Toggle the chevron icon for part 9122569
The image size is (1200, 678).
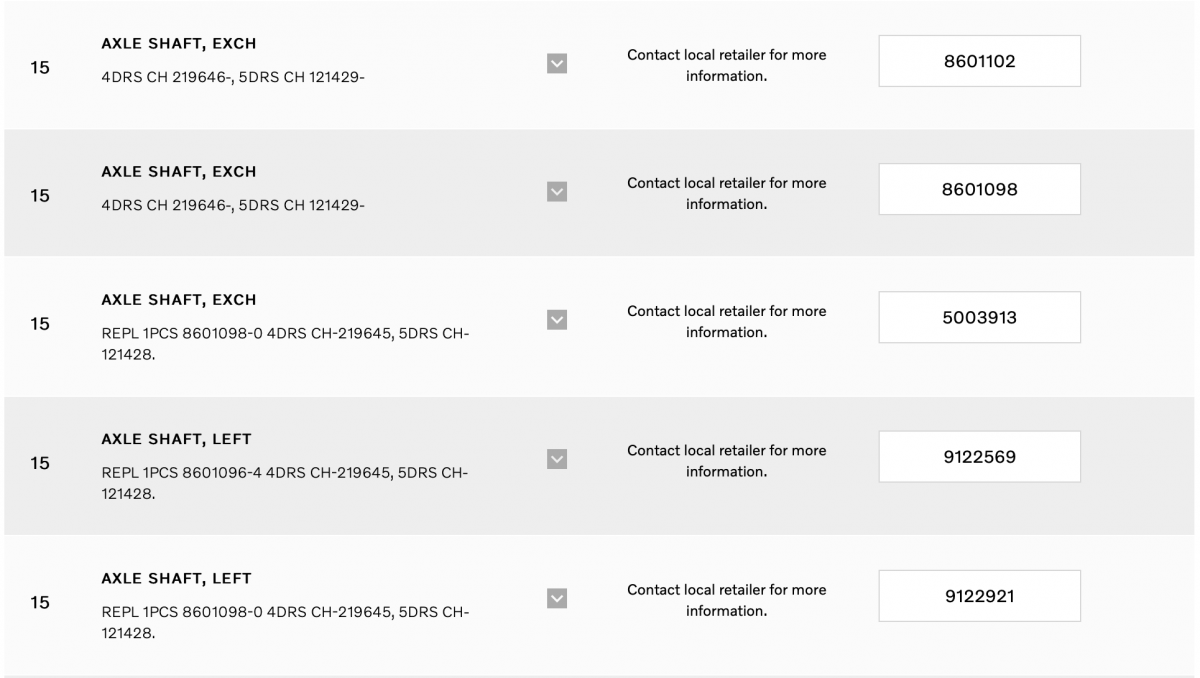pos(557,459)
